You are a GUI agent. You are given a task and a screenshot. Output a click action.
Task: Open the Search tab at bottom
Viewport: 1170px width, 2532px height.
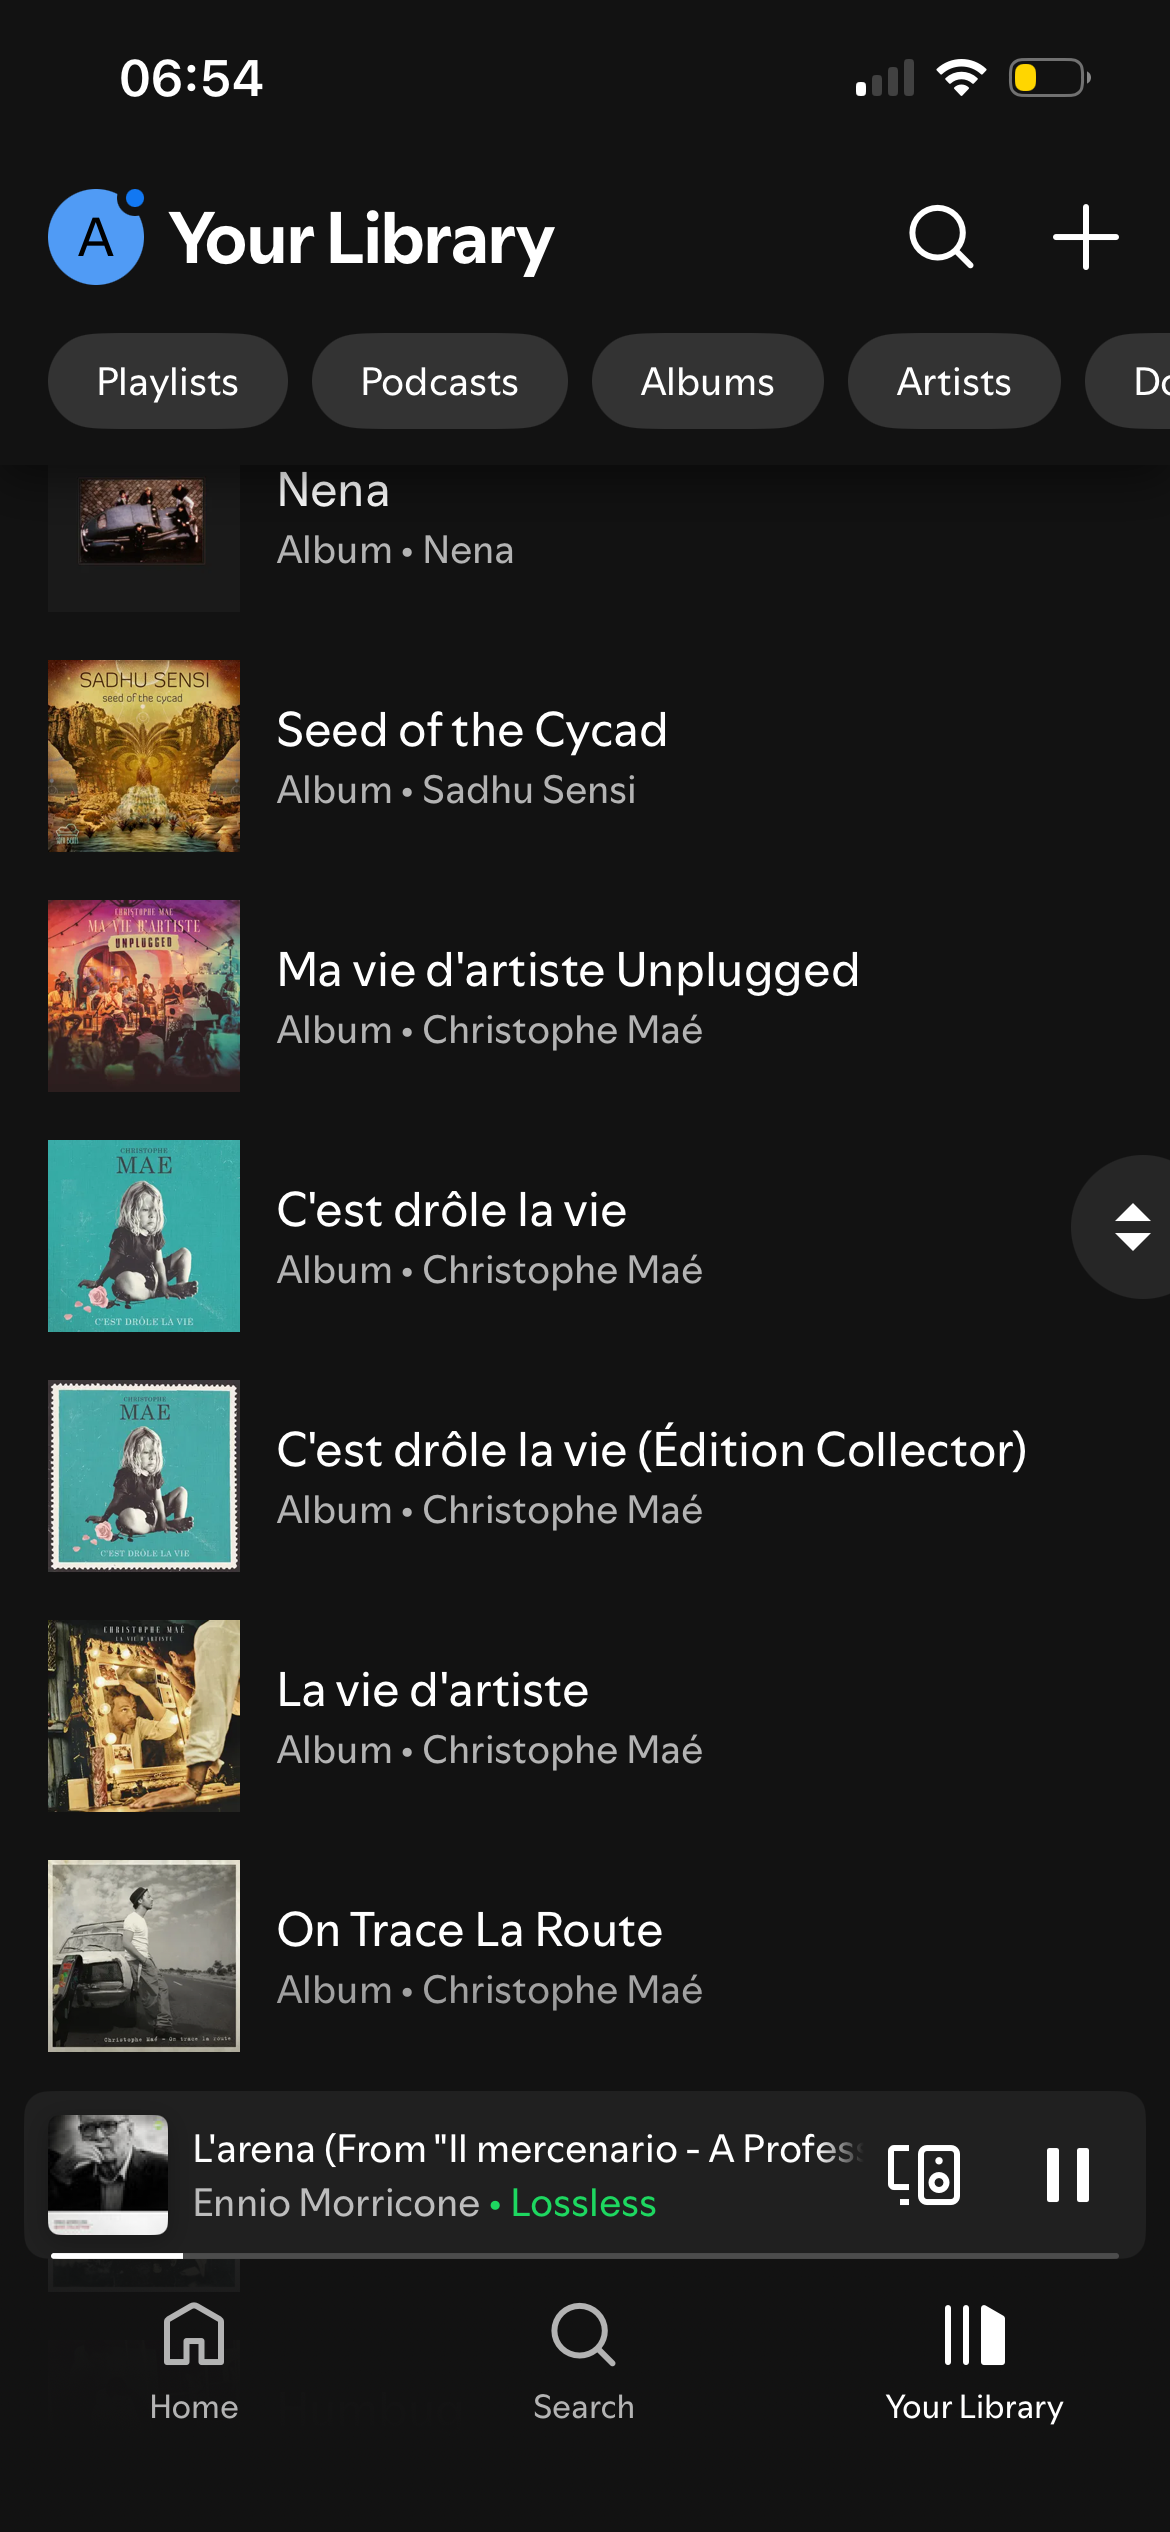coord(584,2362)
